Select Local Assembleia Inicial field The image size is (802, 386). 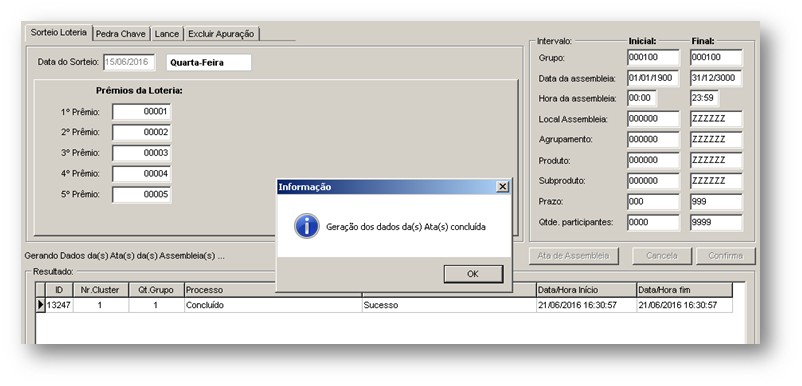653,119
